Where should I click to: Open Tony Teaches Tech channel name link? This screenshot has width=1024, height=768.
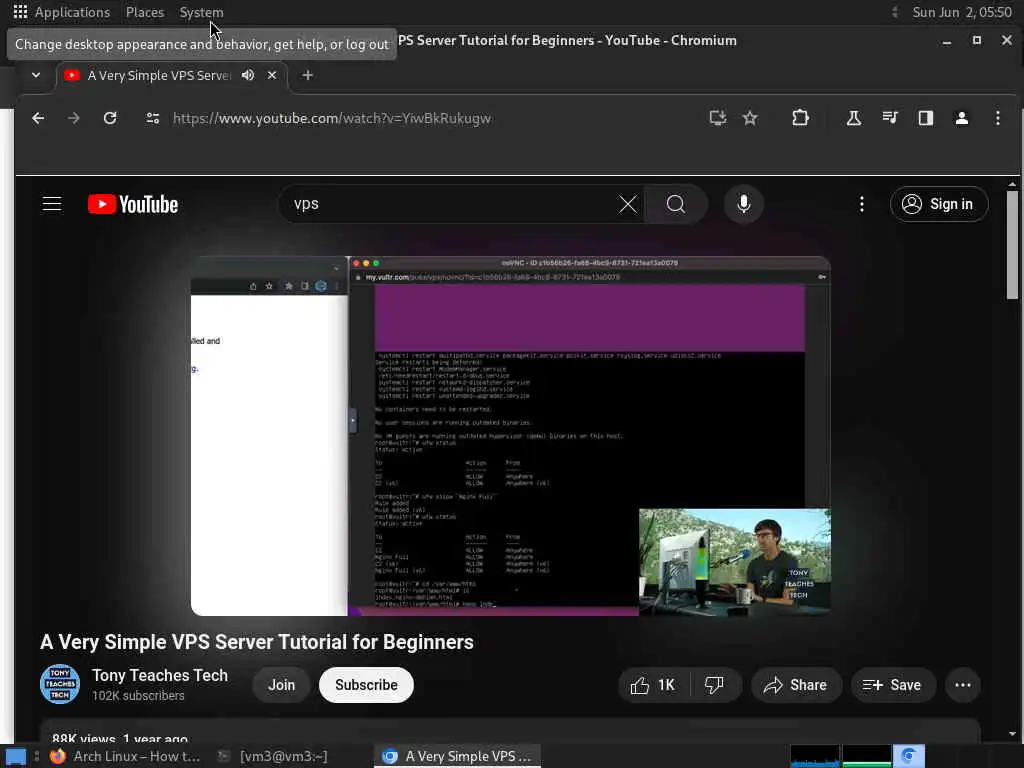[160, 675]
